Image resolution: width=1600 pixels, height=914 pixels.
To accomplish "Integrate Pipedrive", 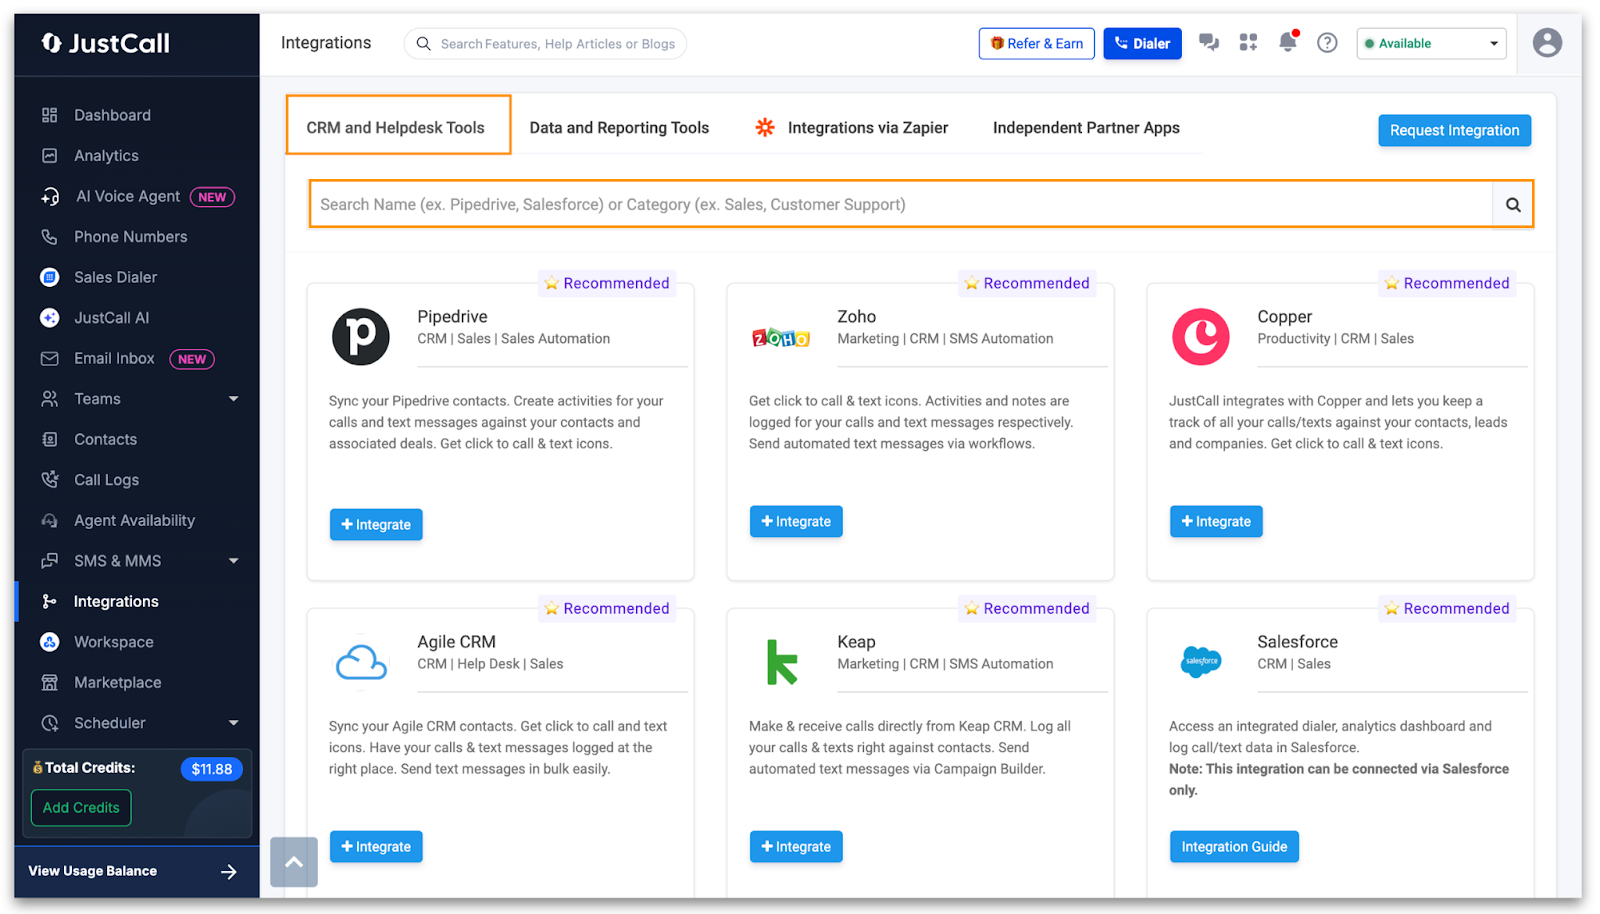I will 376,524.
